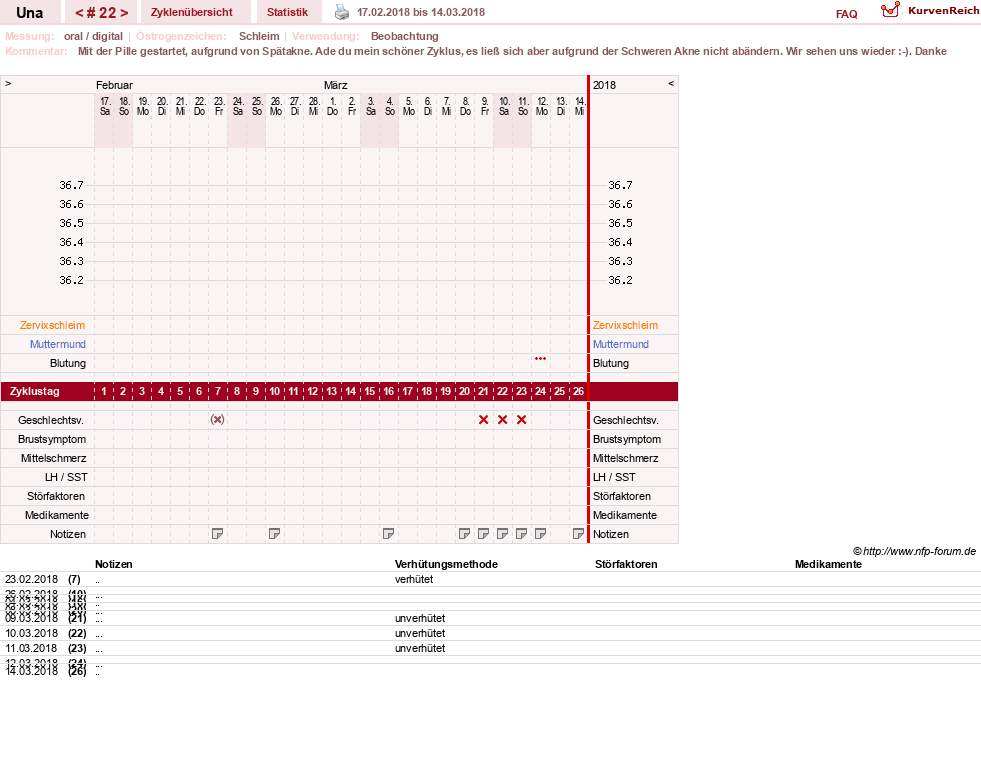Click the 11.03.2018 notes row date
This screenshot has height=763, width=981.
click(x=31, y=648)
